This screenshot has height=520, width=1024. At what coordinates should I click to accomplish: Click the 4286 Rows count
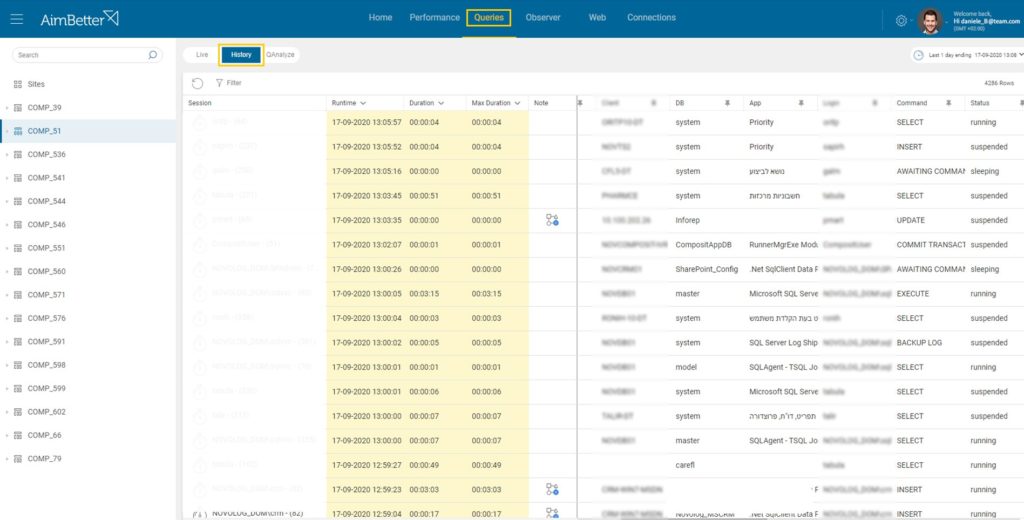999,84
